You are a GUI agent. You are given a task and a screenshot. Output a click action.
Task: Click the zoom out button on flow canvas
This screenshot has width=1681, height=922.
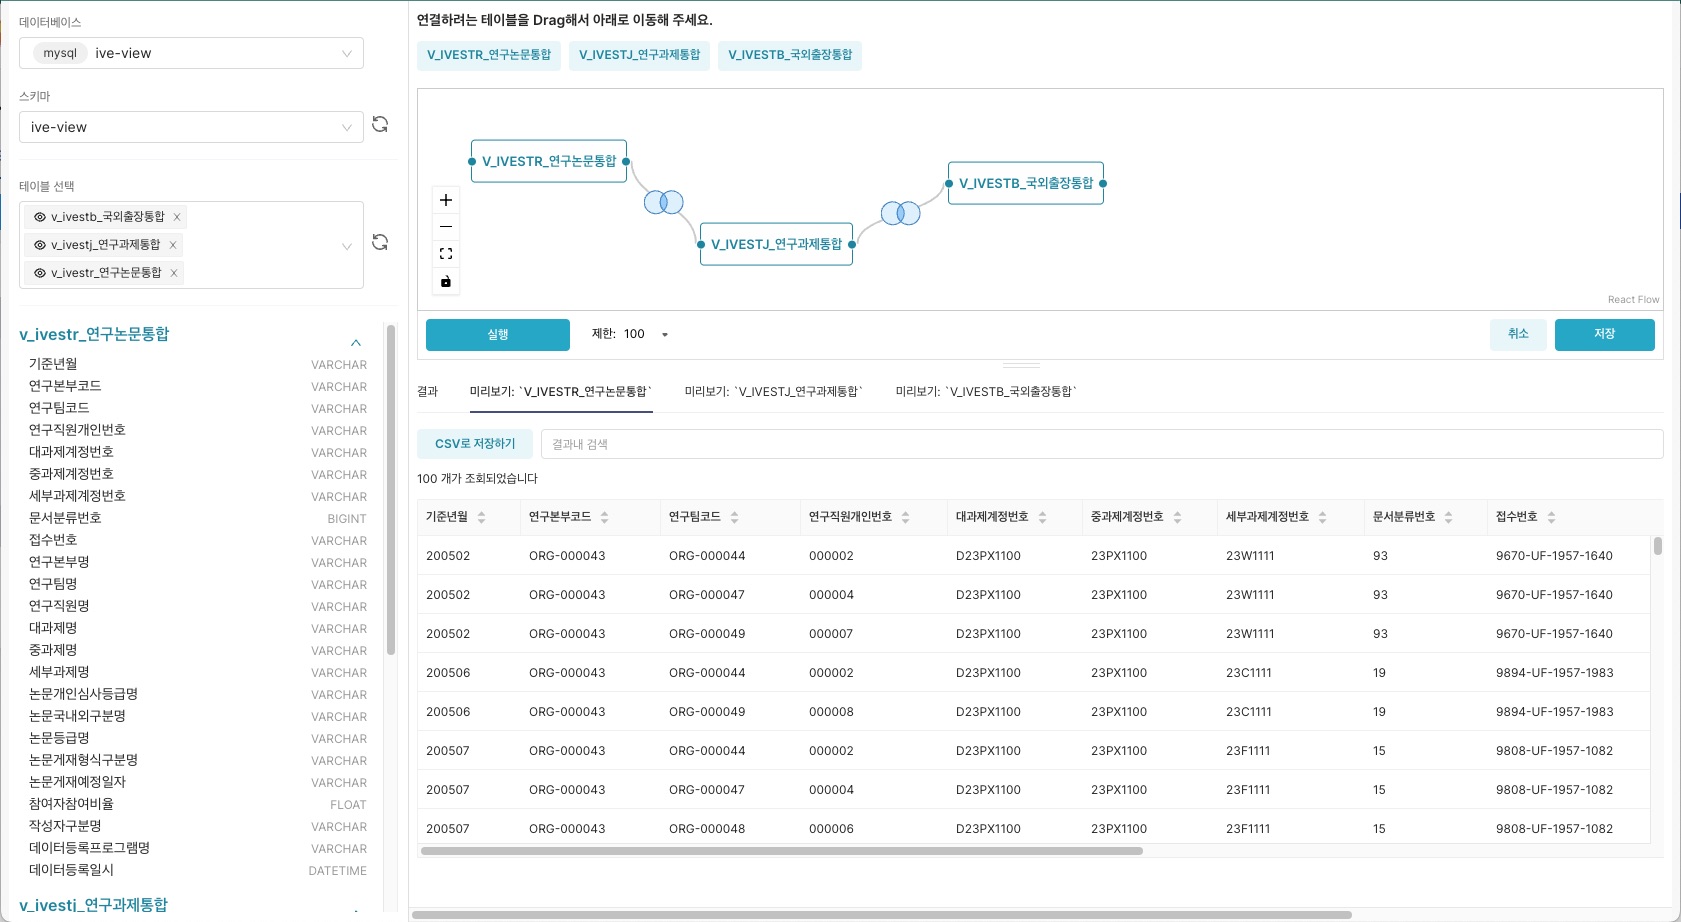pyautogui.click(x=446, y=227)
